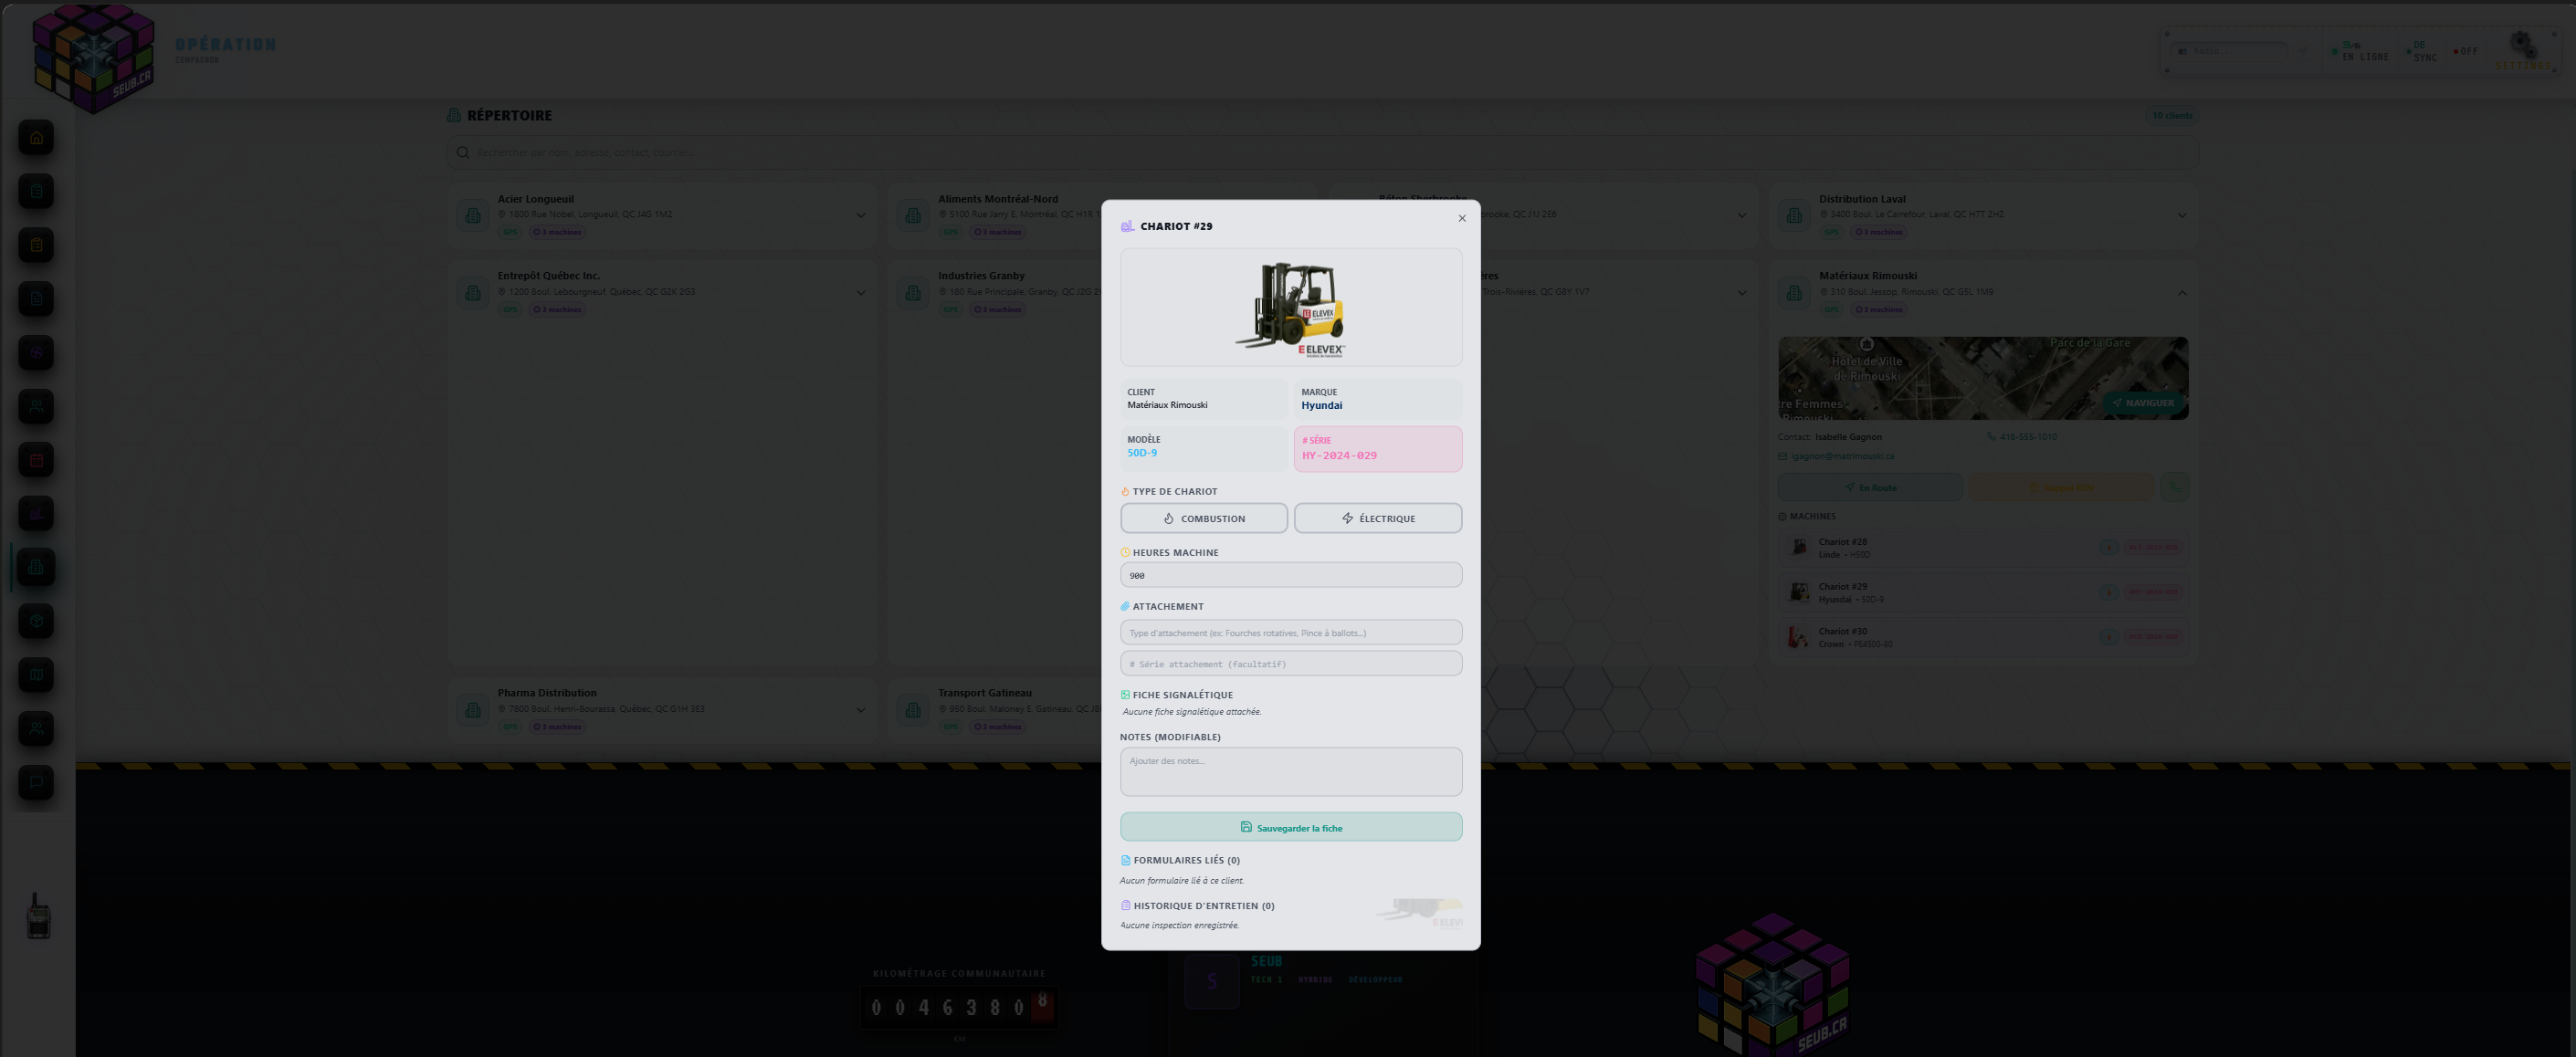
Task: Toggle the DB SYNC status indicator
Action: coord(2422,51)
